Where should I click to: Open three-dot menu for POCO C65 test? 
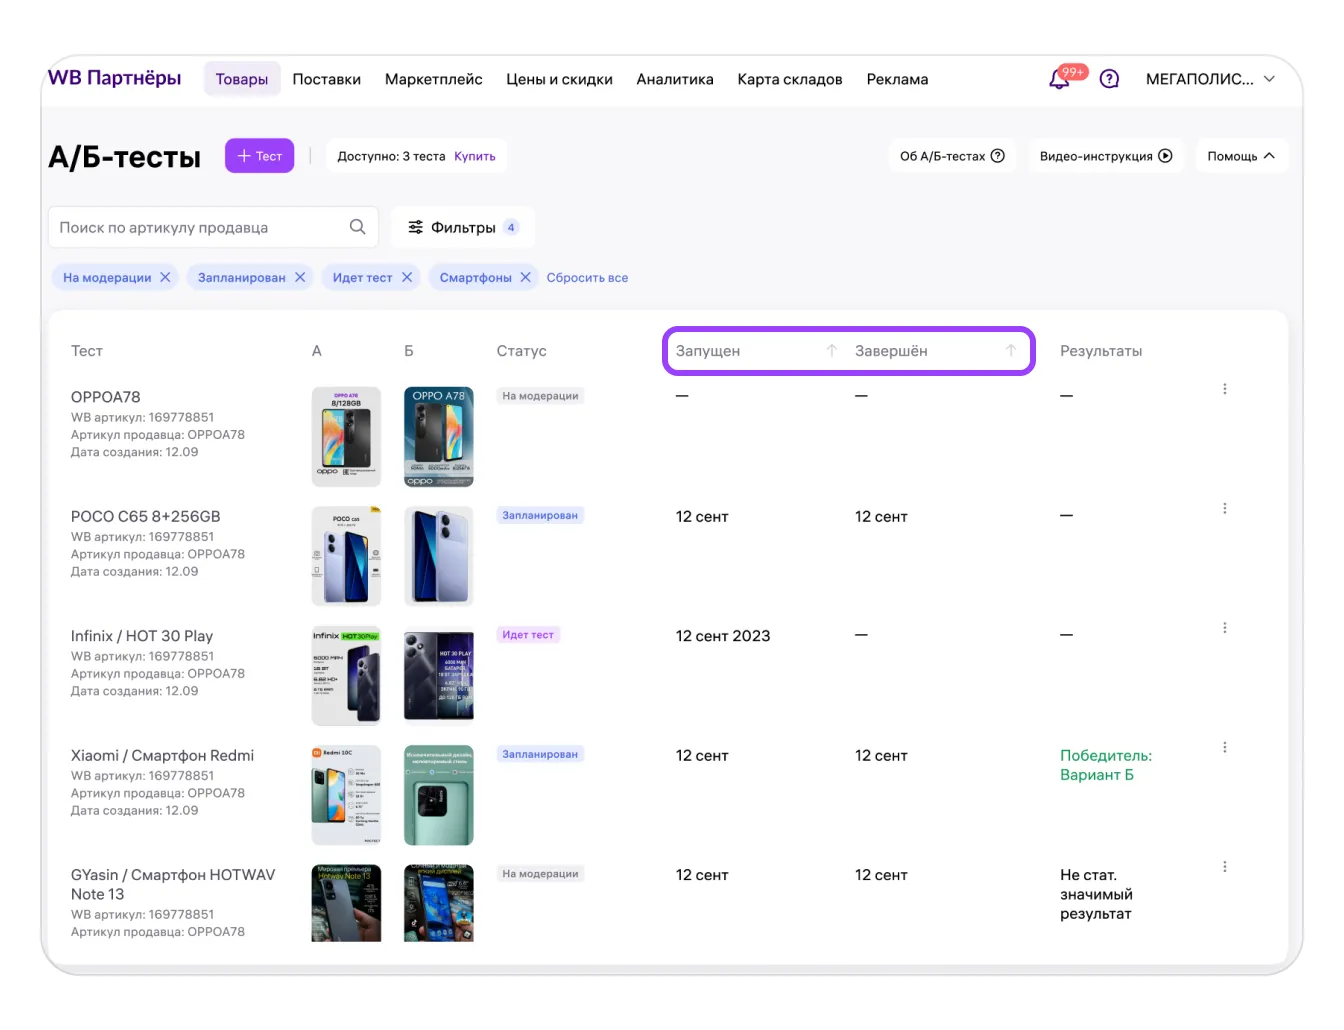1224,509
